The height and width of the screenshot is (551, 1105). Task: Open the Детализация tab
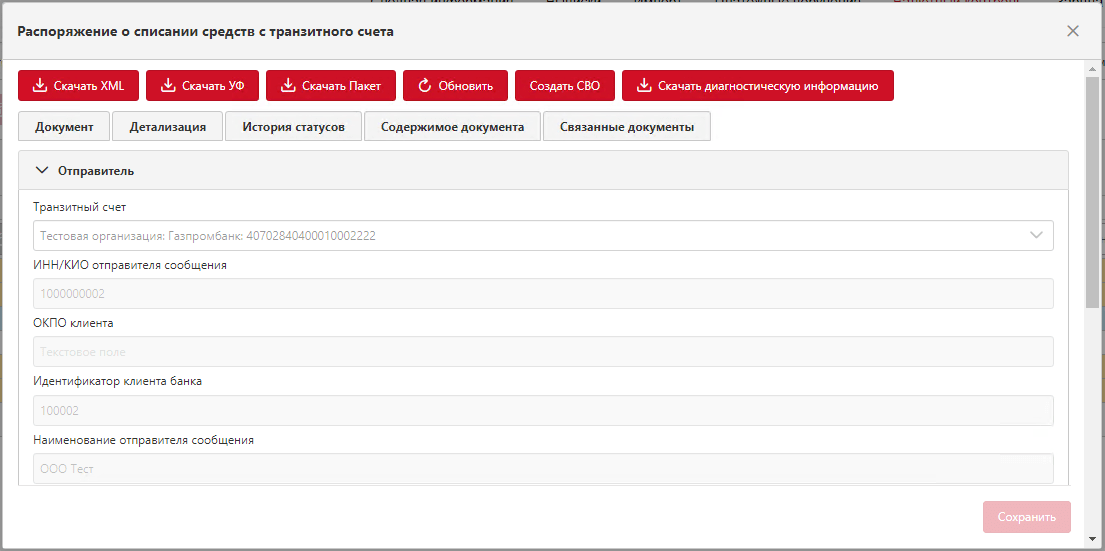point(168,127)
